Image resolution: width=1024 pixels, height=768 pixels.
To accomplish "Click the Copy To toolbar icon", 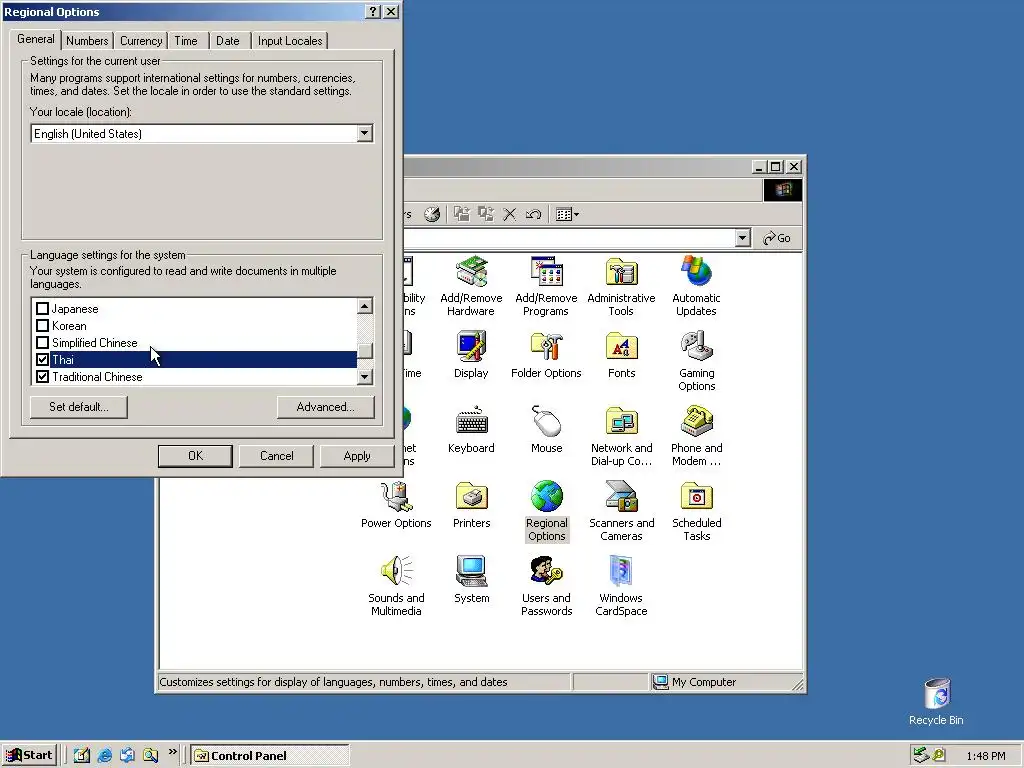I will pyautogui.click(x=485, y=214).
